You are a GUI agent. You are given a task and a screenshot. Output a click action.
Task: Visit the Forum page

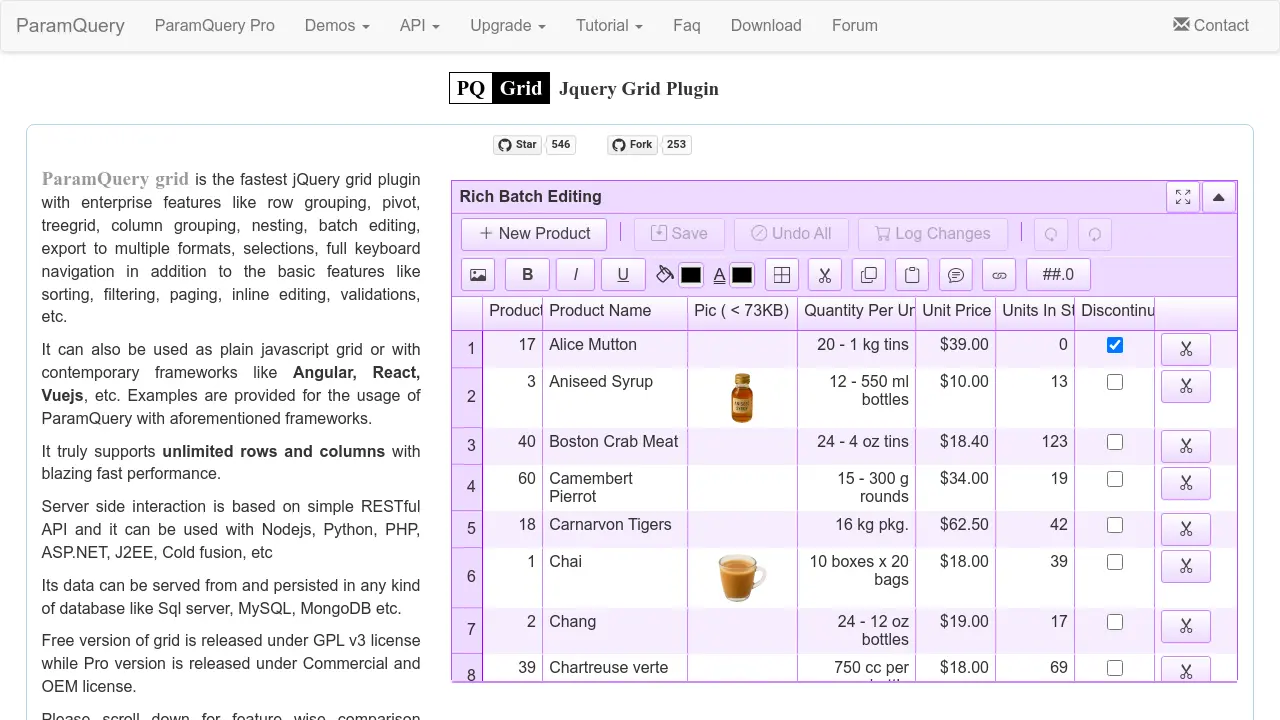coord(855,25)
